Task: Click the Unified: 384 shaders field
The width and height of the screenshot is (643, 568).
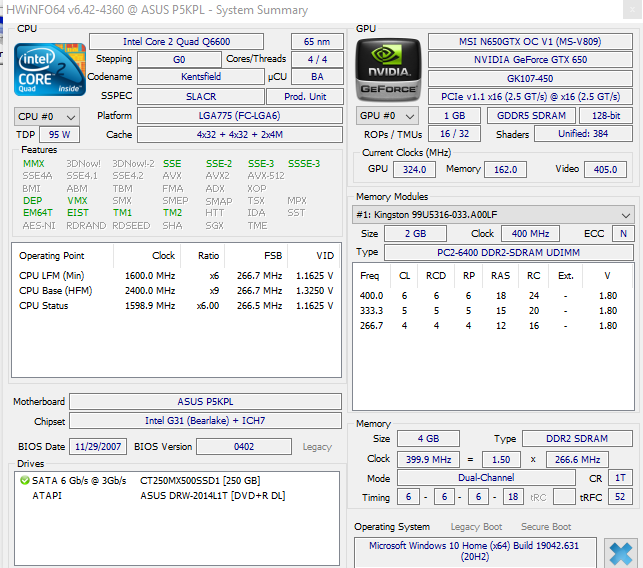Action: pyautogui.click(x=583, y=134)
